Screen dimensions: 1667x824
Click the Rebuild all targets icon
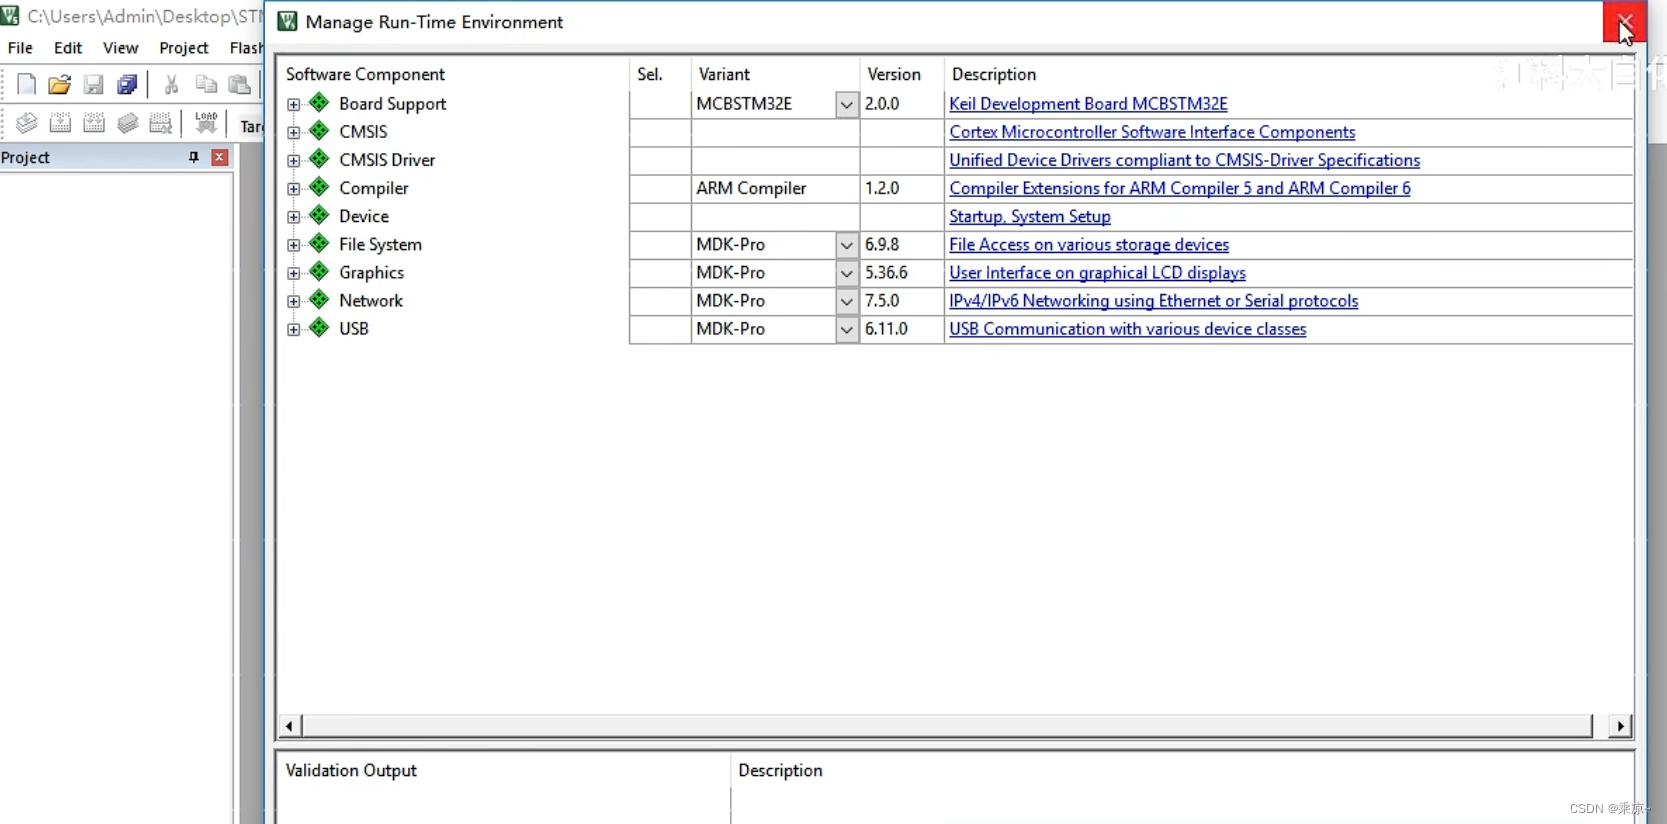coord(94,123)
